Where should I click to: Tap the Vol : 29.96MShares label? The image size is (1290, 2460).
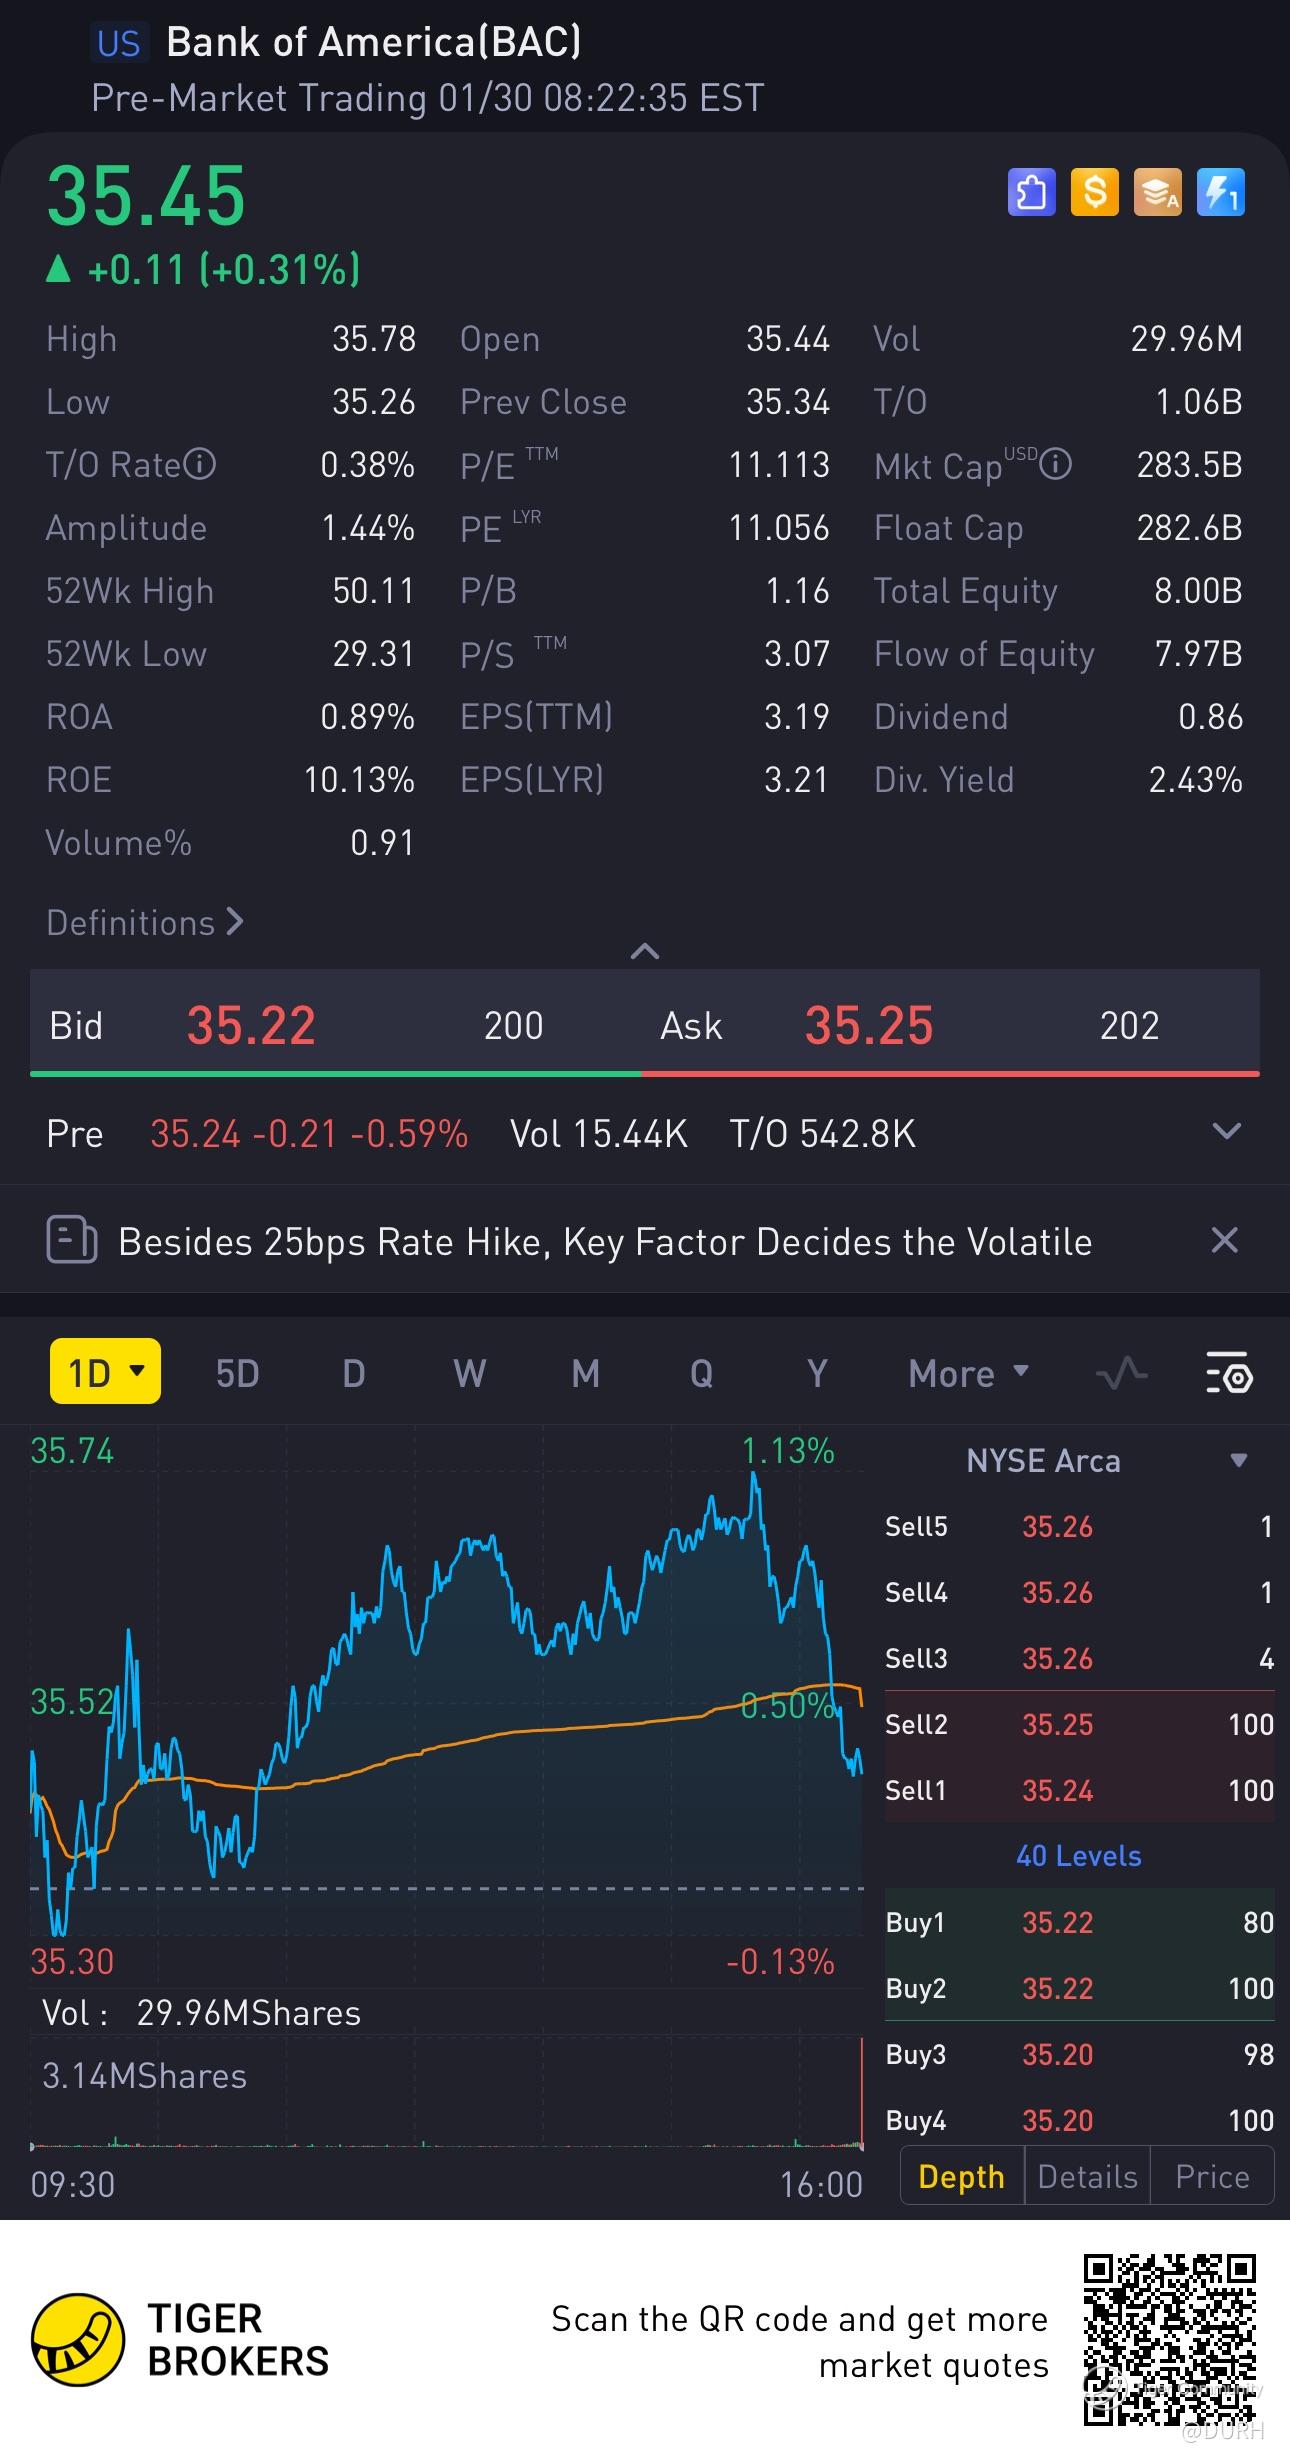[202, 2012]
